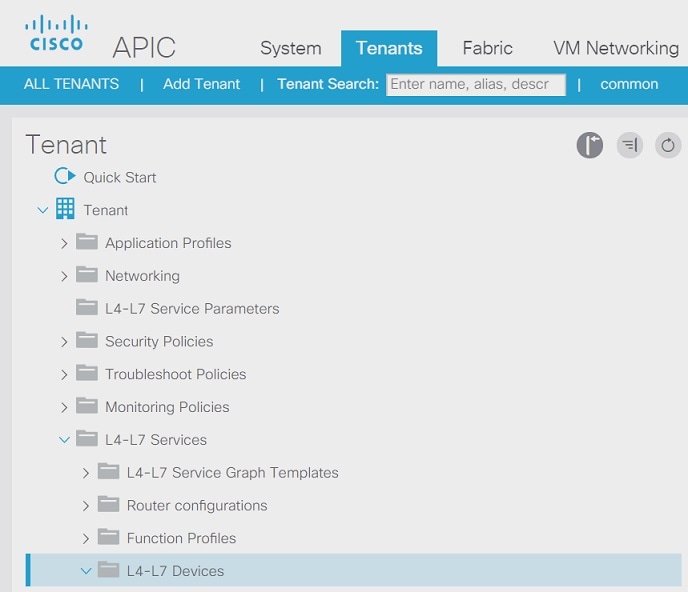The height and width of the screenshot is (592, 688).
Task: Open Application Profiles label
Action: click(x=168, y=243)
